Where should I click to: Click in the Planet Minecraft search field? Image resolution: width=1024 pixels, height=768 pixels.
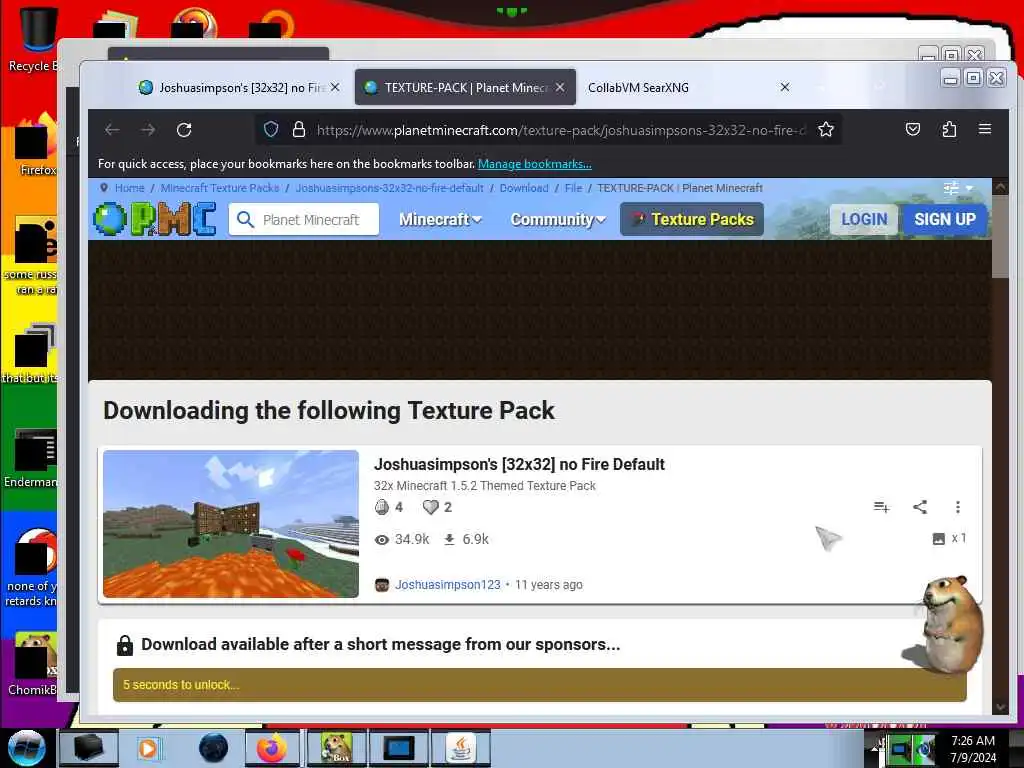tap(304, 219)
